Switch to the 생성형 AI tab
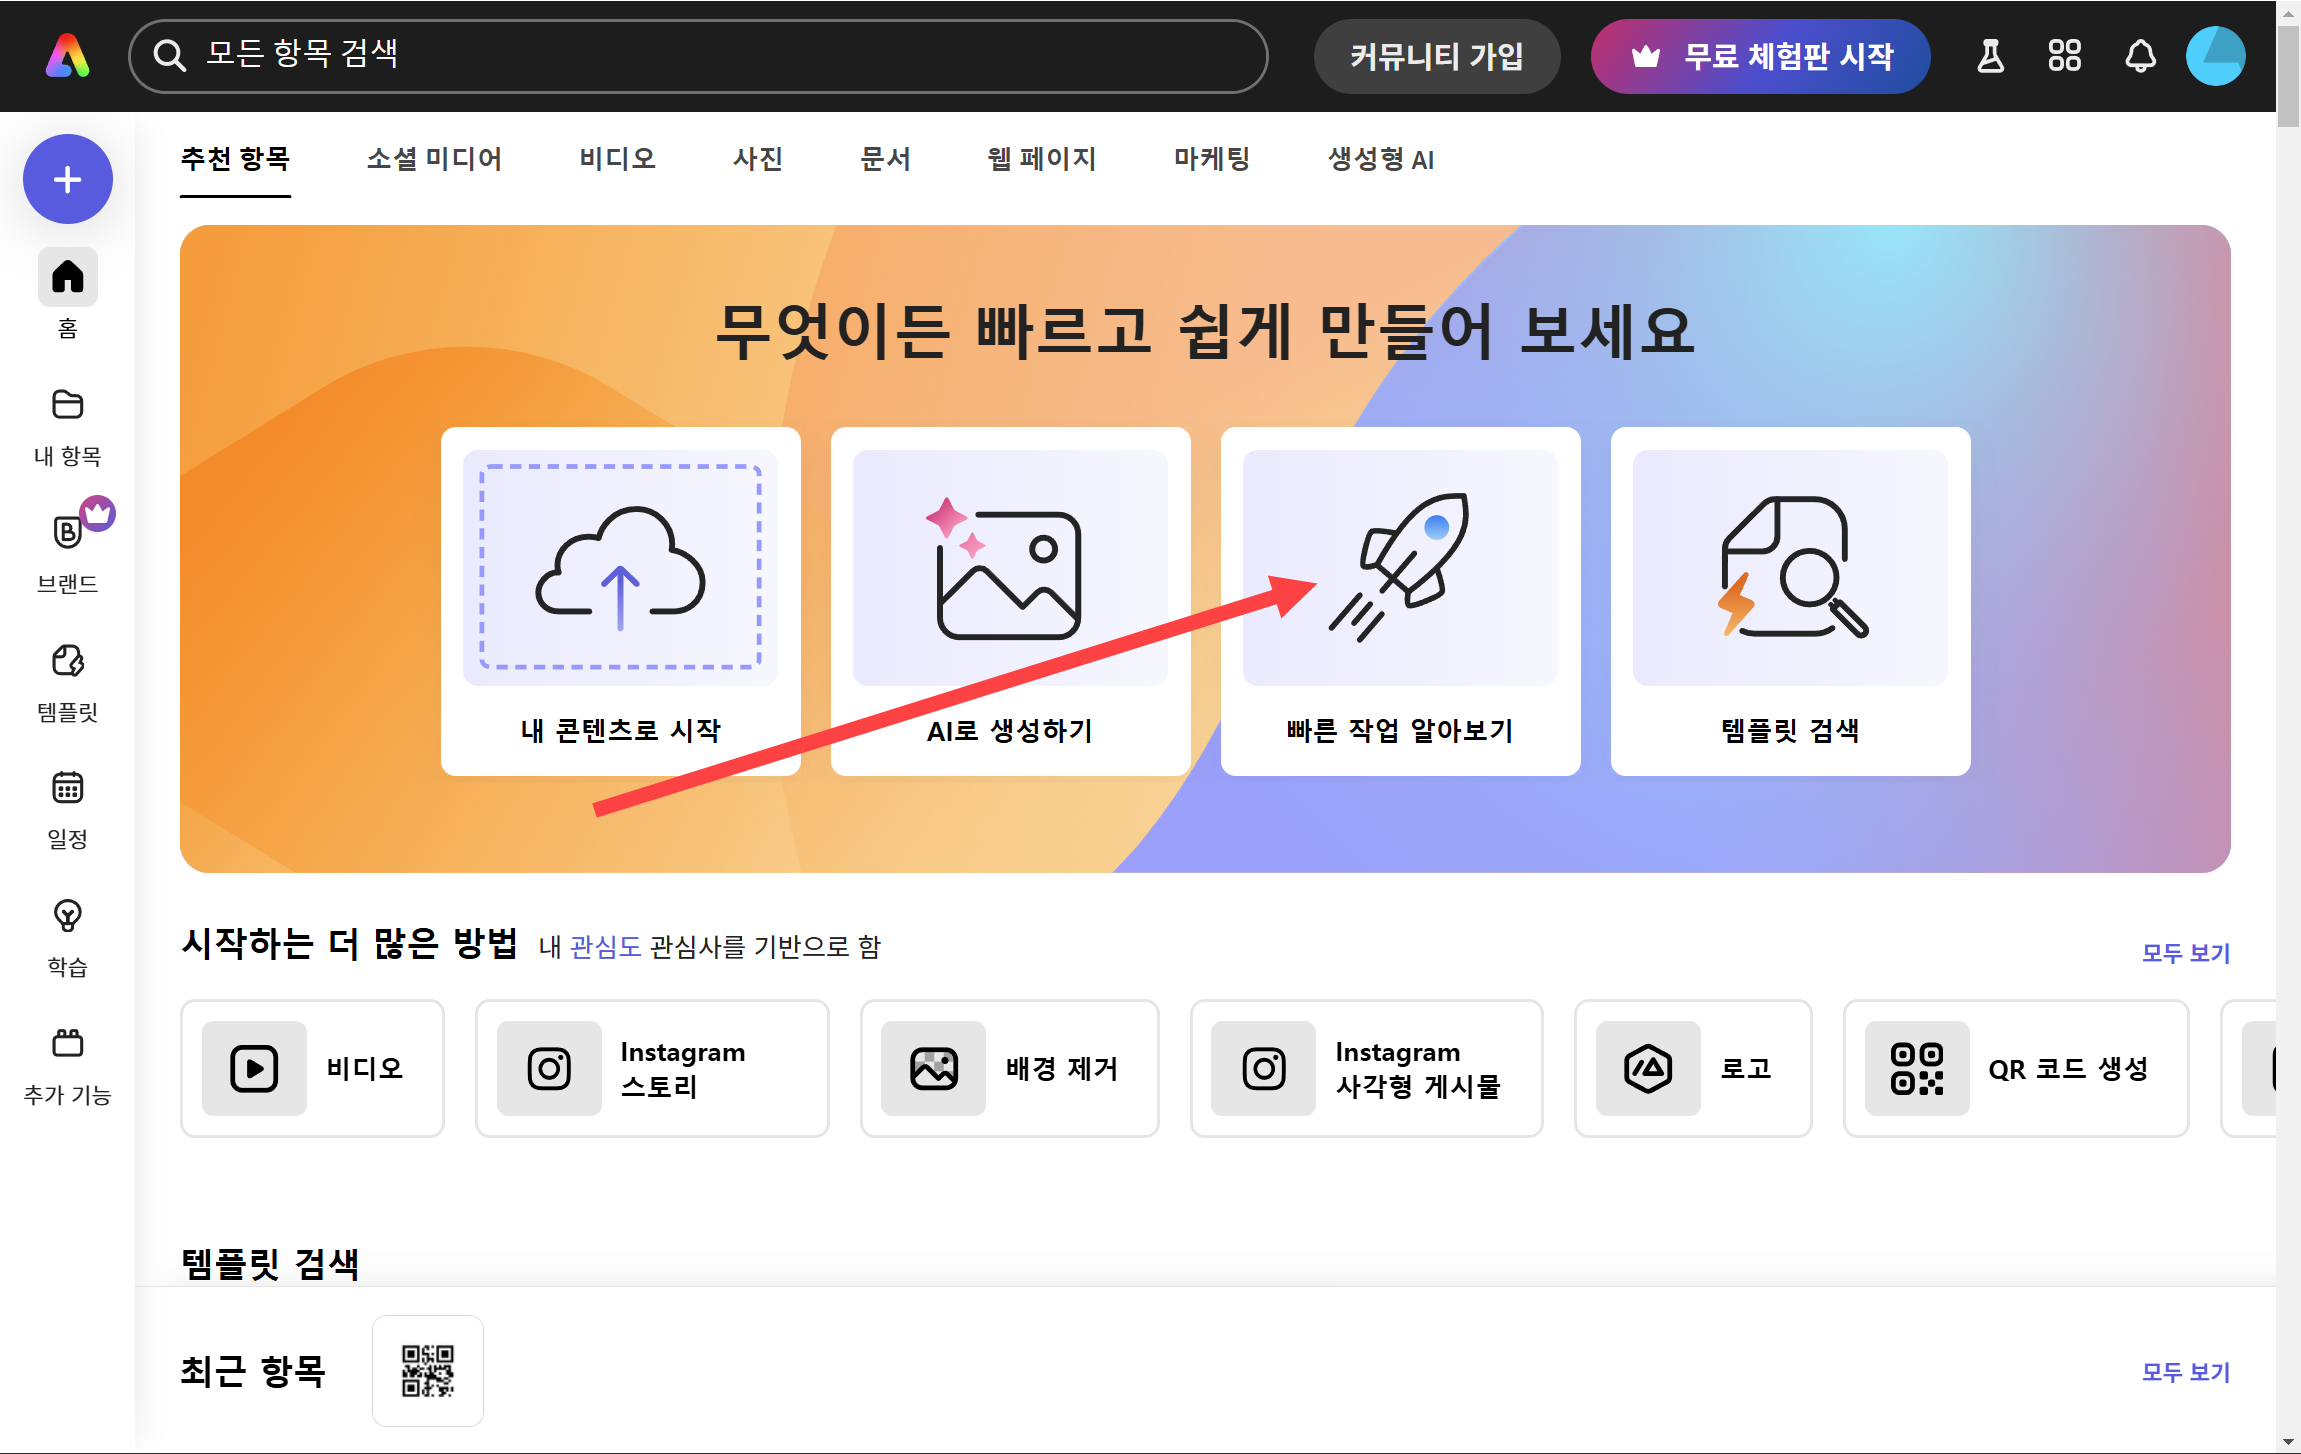 click(1381, 159)
